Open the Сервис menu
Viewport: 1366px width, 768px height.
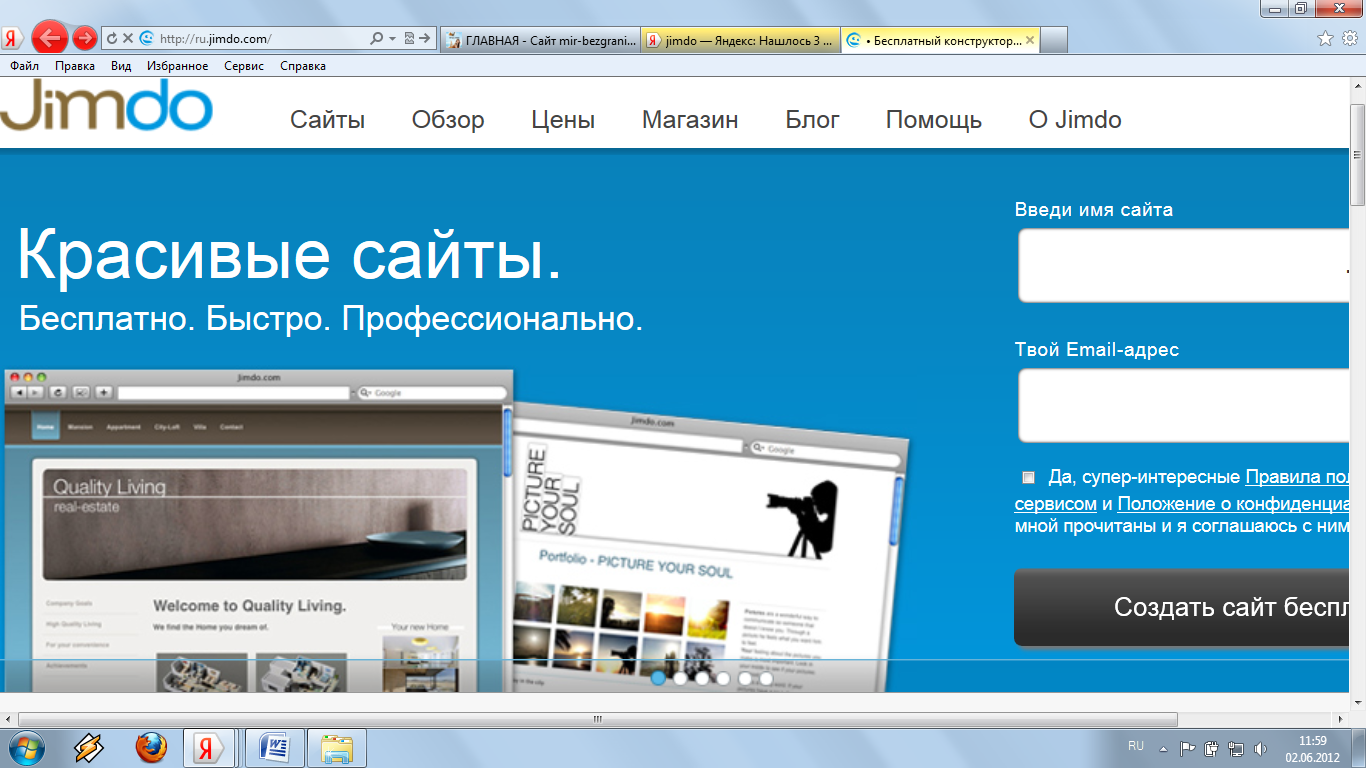[x=244, y=66]
